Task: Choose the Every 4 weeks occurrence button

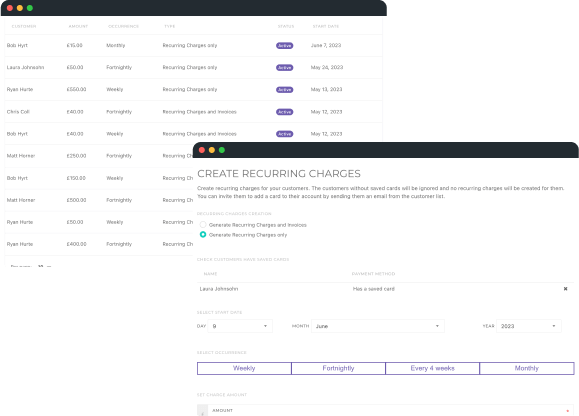Action: [432, 368]
